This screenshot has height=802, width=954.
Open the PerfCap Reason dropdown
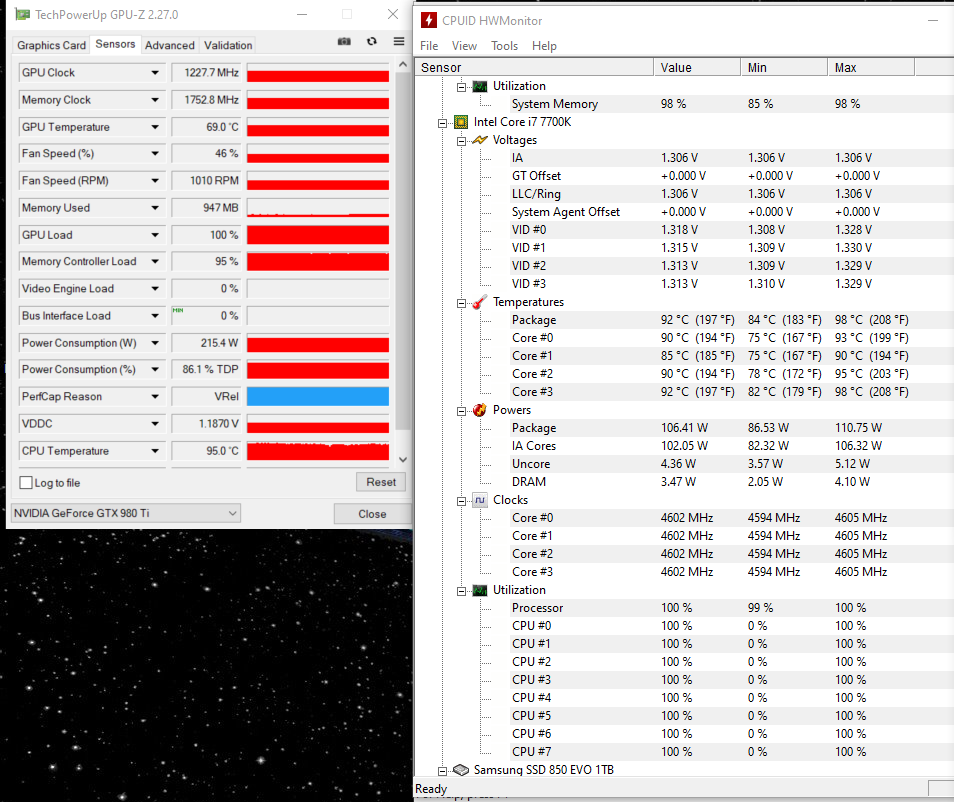[x=155, y=397]
